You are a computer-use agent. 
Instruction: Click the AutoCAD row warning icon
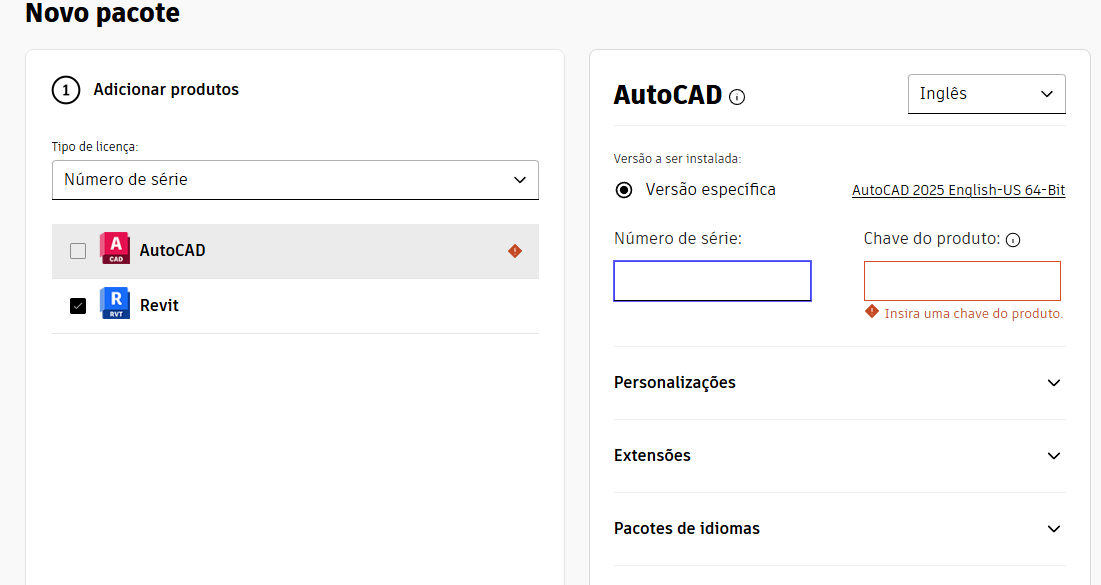click(x=515, y=251)
